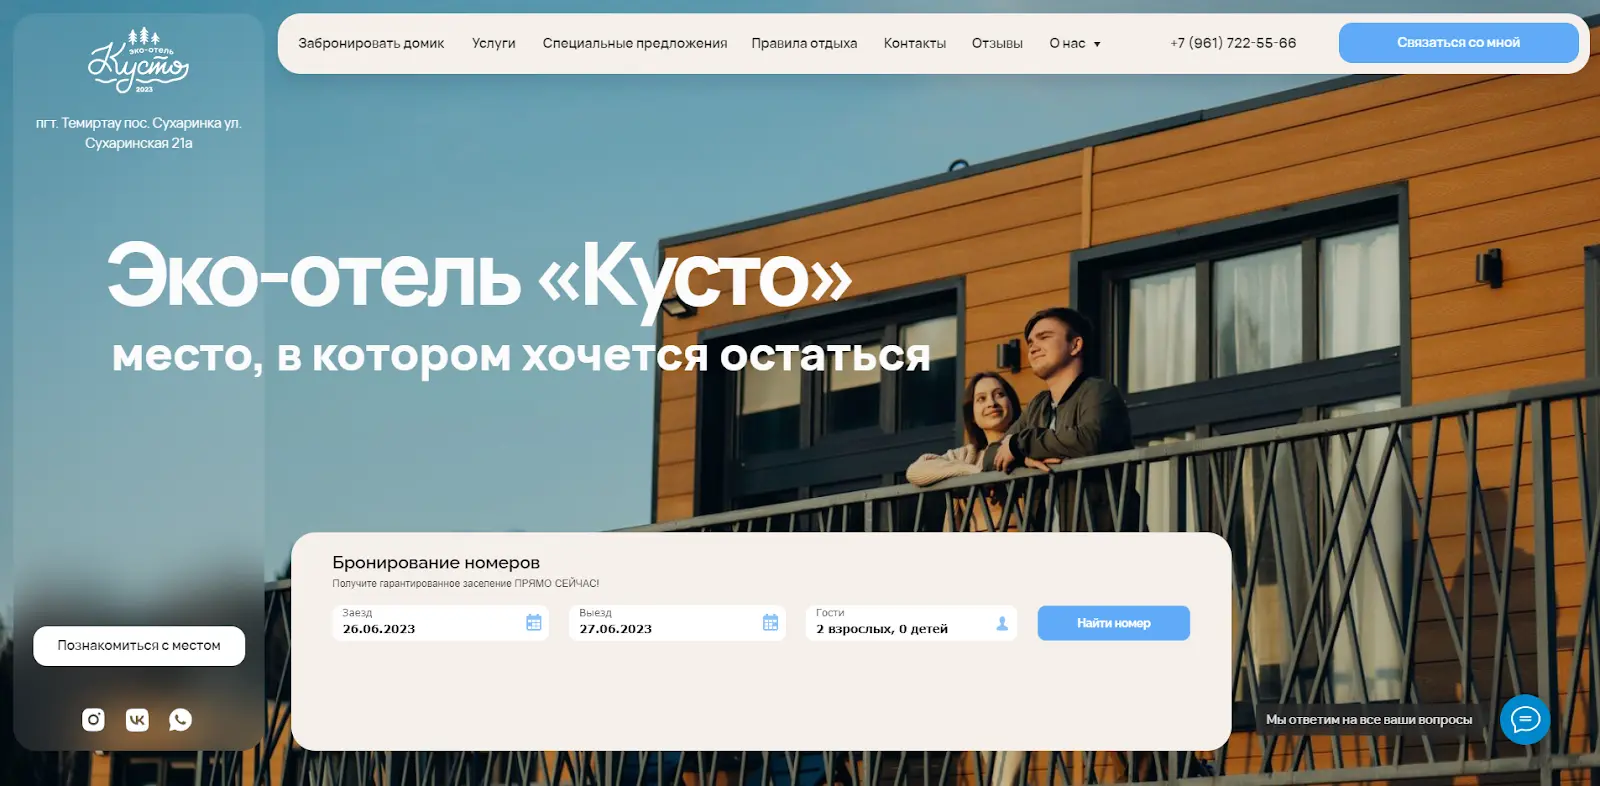1600x786 pixels.
Task: Click the Мы ответим на все ваши вопросы label
Action: pos(1369,719)
